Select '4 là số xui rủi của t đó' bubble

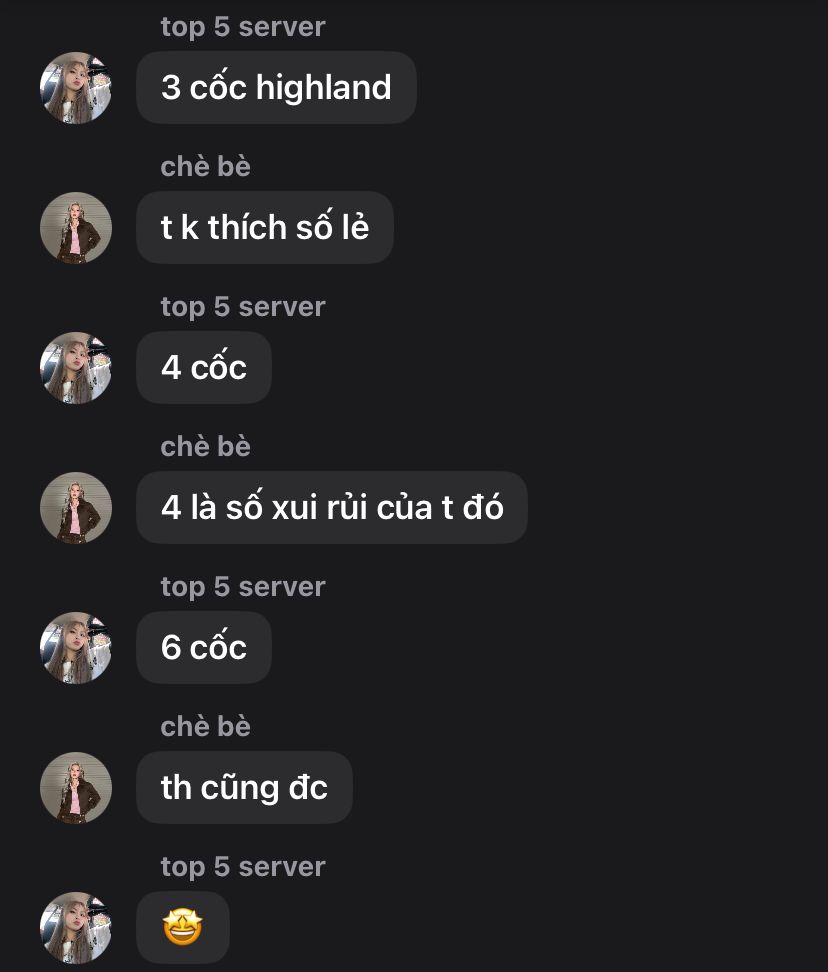332,508
